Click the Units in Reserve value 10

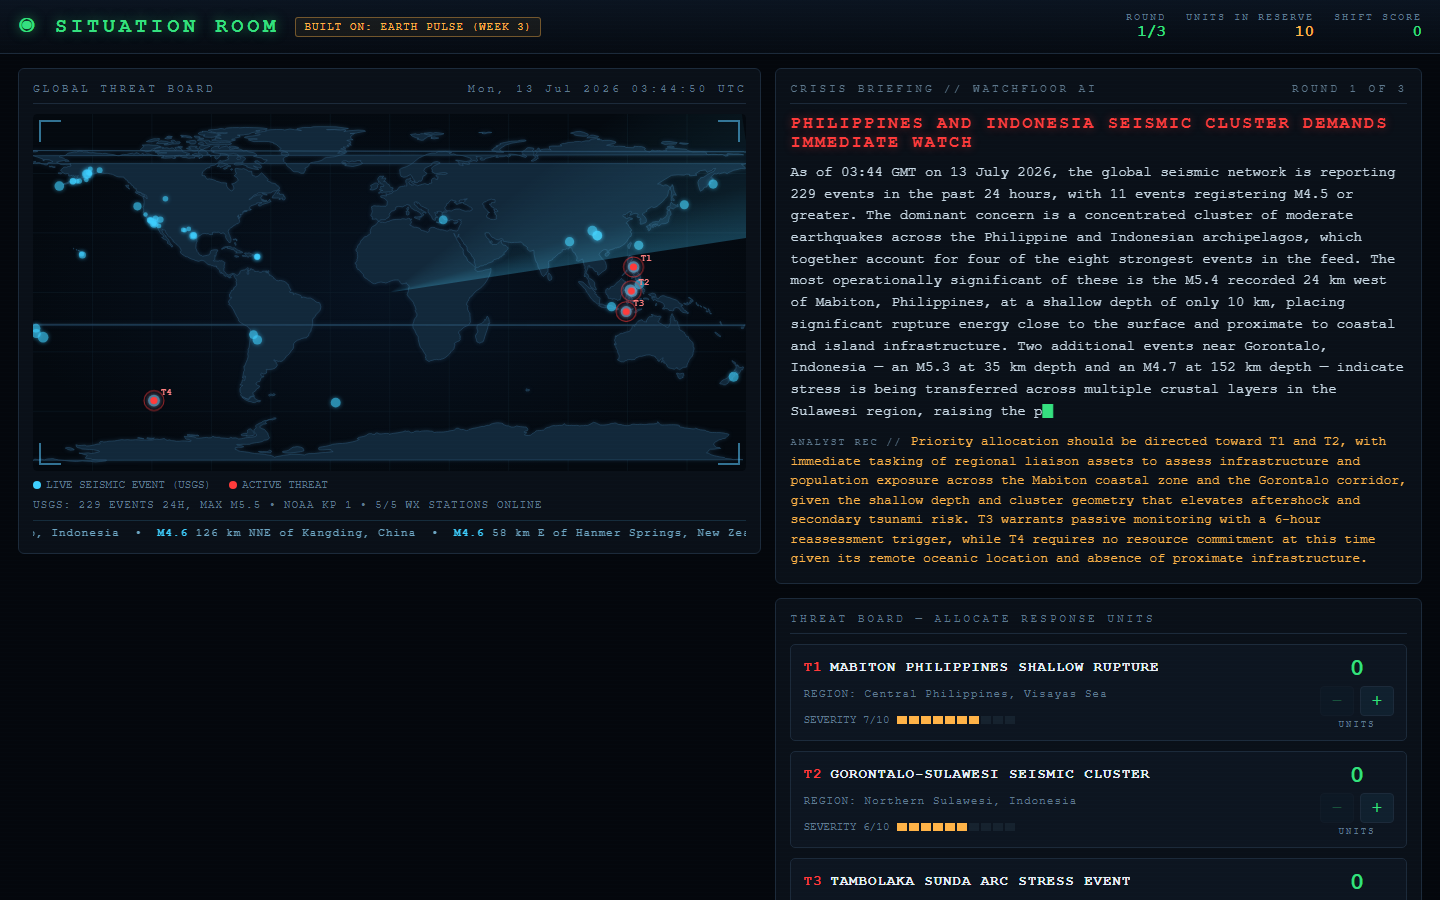(x=1304, y=31)
